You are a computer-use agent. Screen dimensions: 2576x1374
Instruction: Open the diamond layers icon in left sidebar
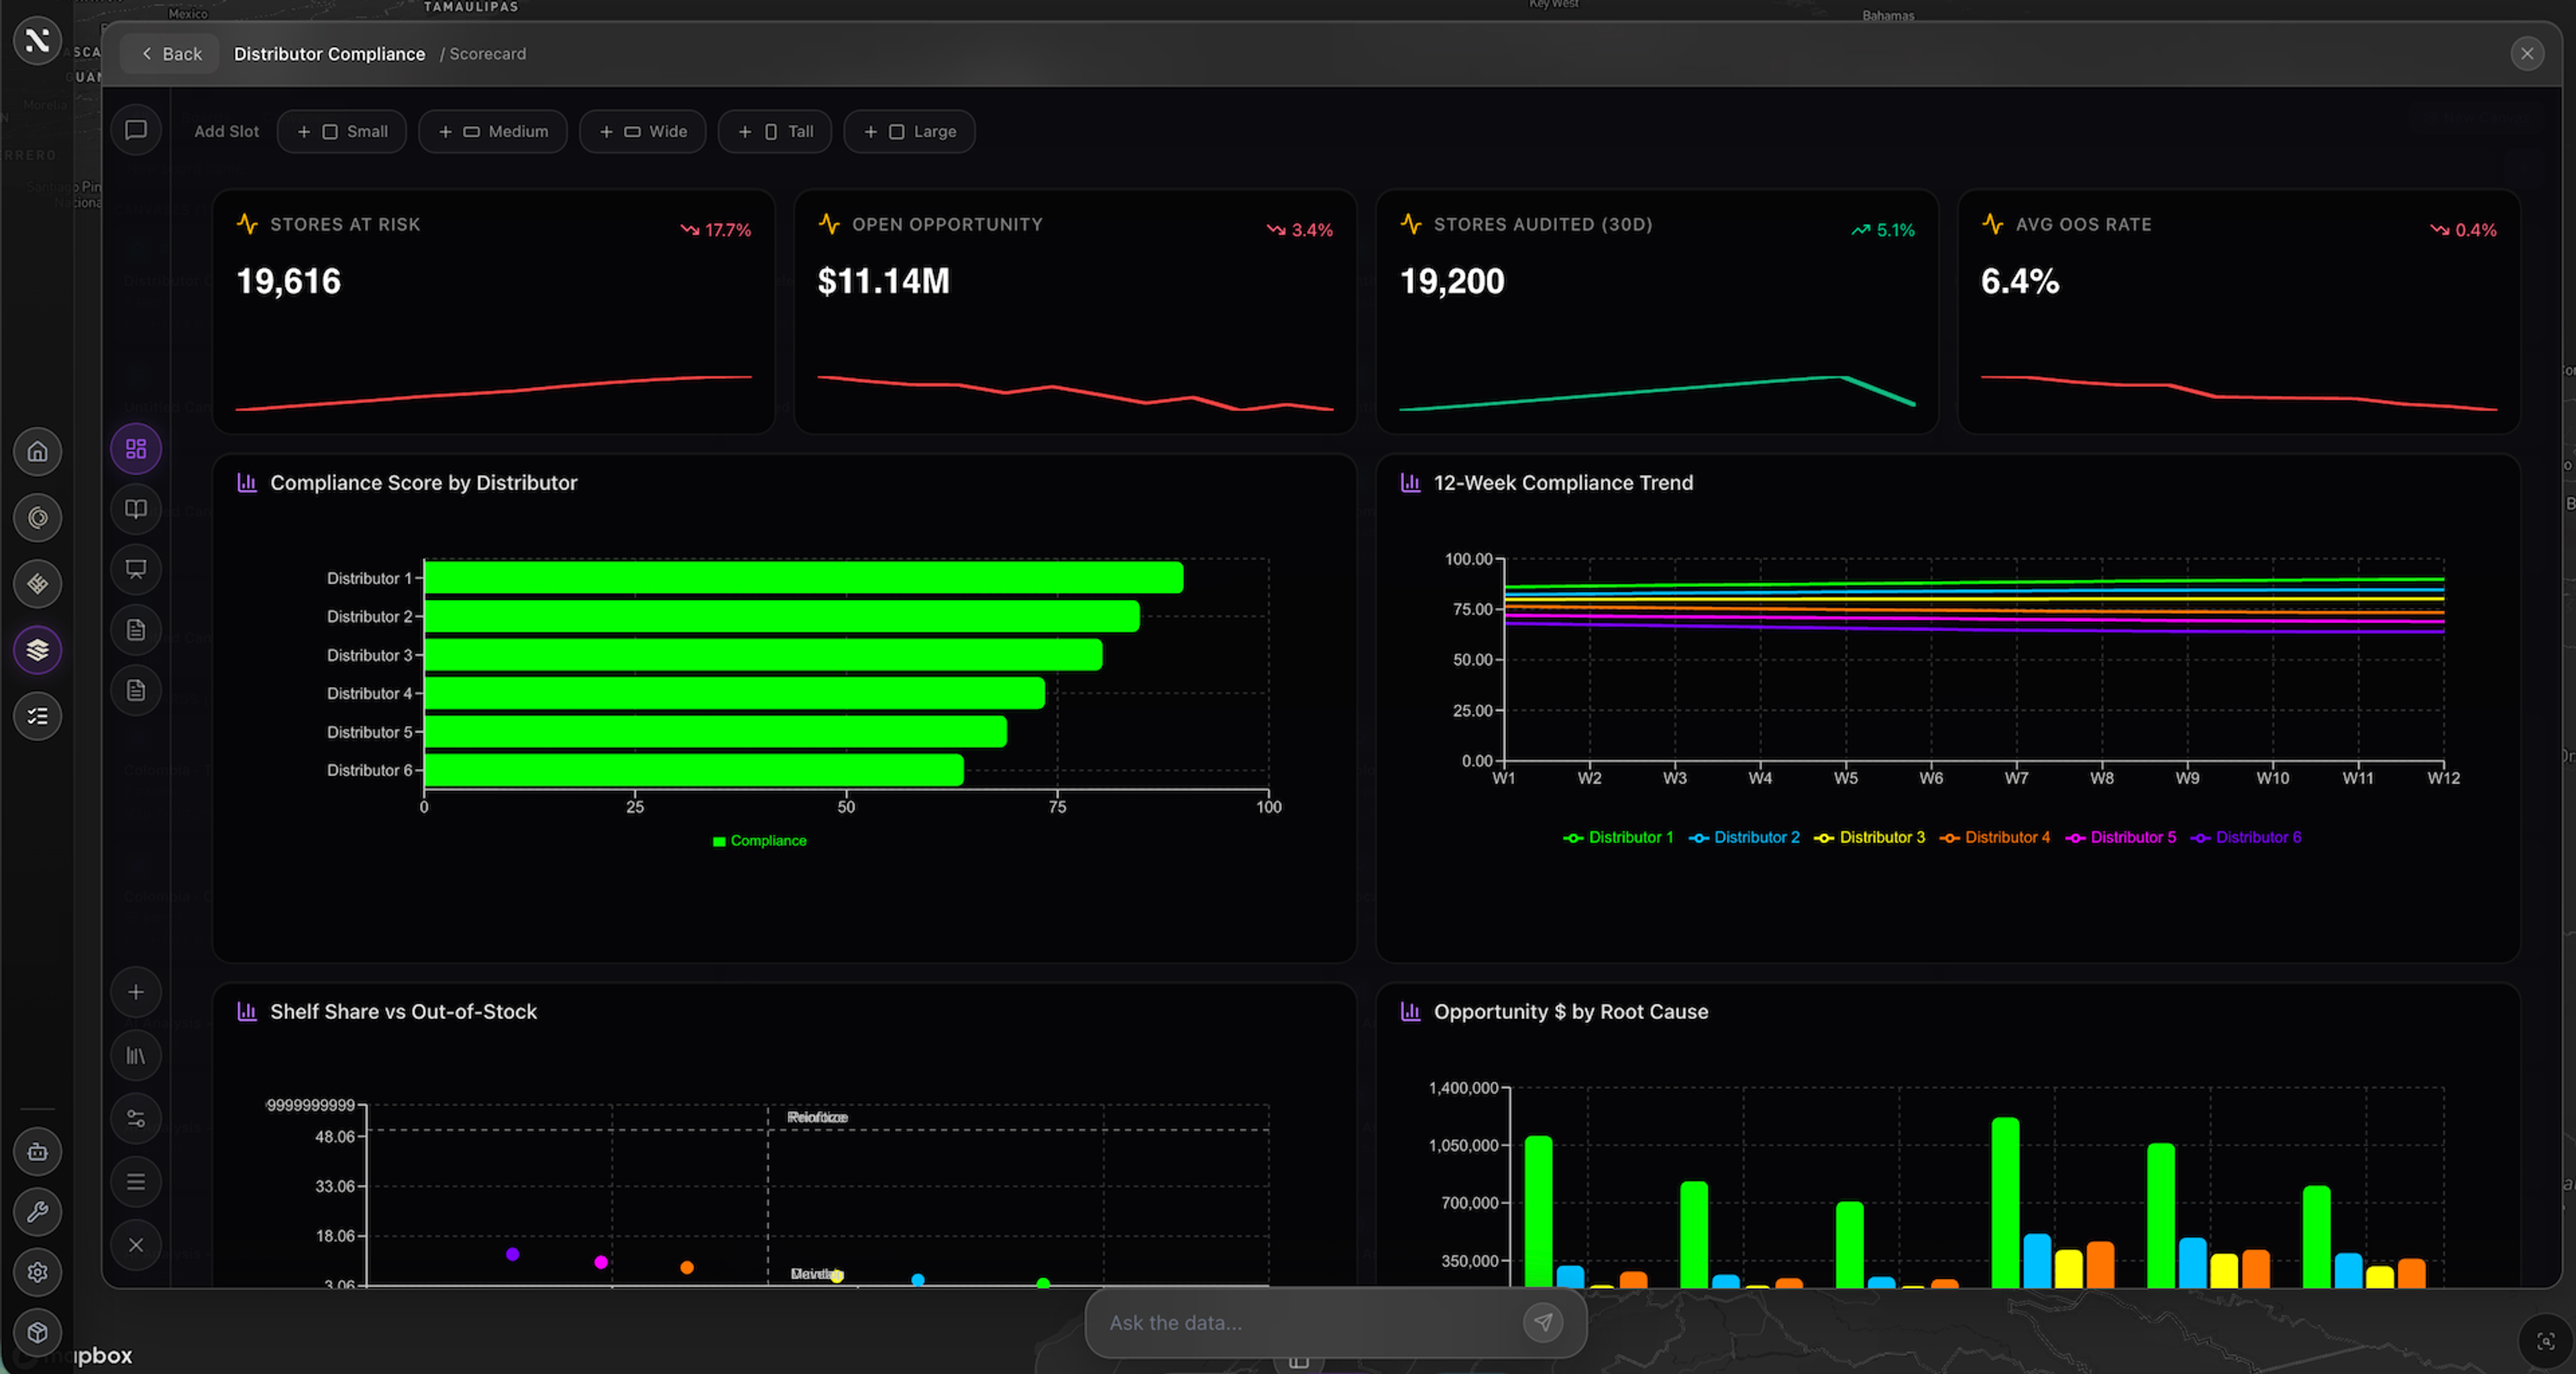pos(37,584)
